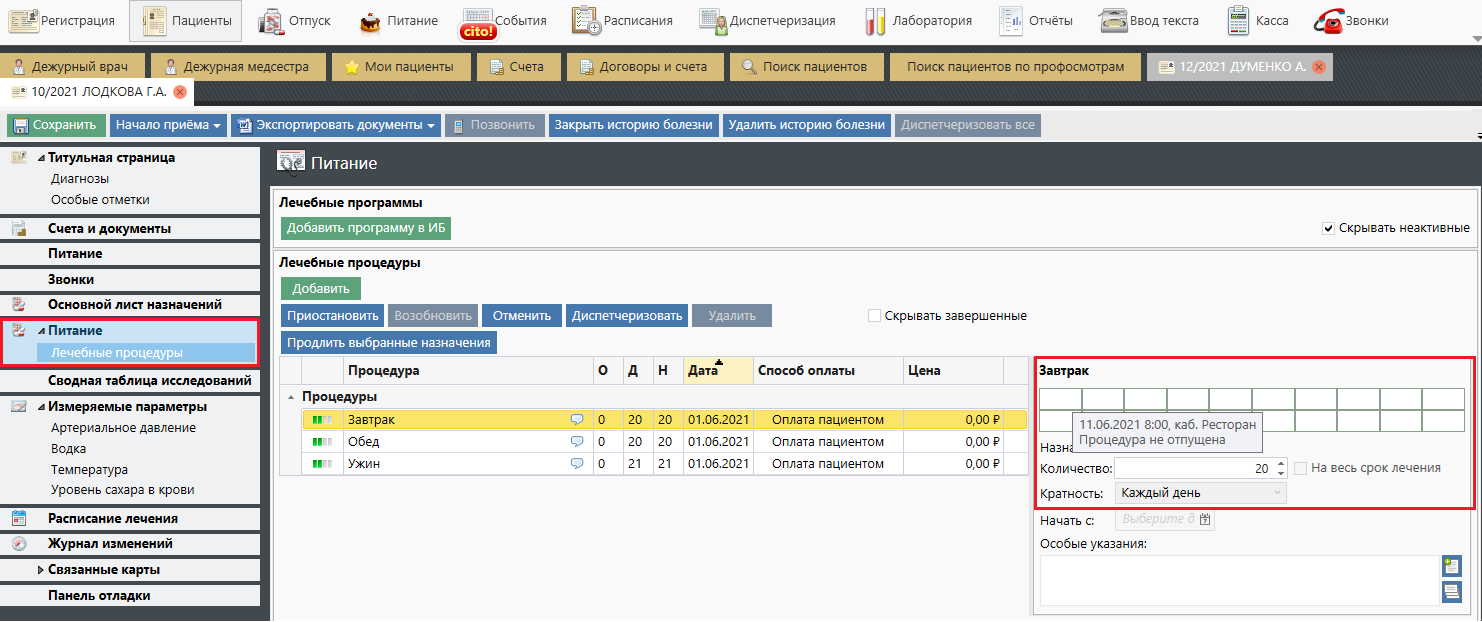The width and height of the screenshot is (1482, 622).
Task: Open the Лаборатория module icon
Action: pyautogui.click(x=877, y=21)
